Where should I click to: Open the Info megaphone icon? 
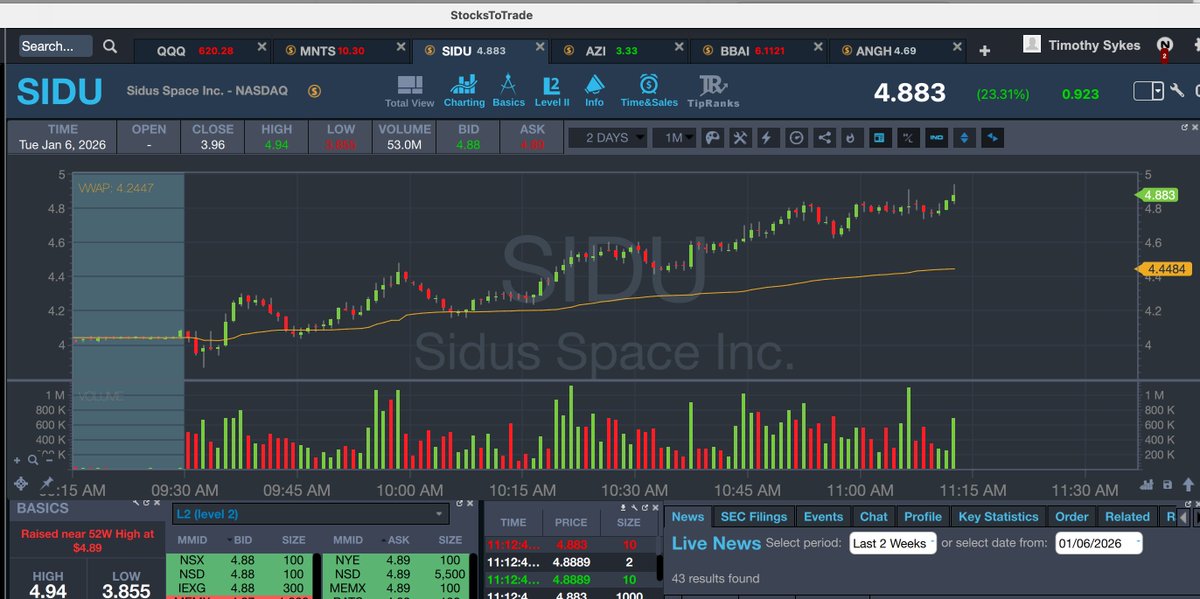594,91
